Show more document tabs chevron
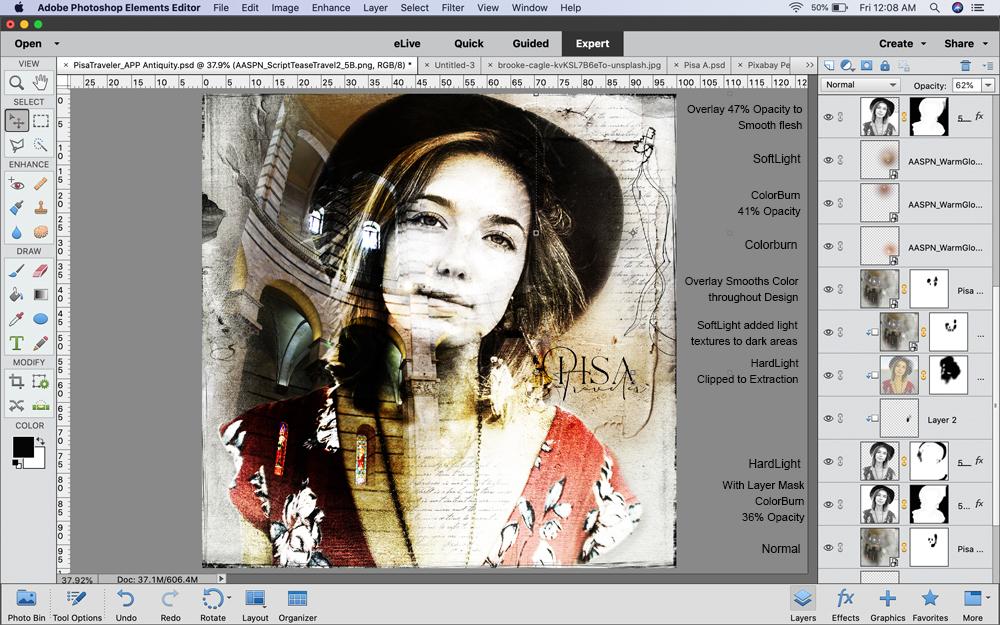 point(809,65)
